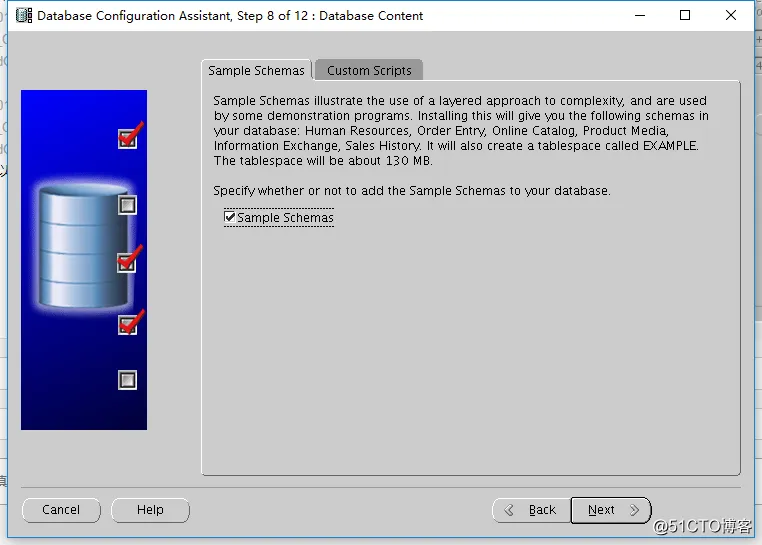Screen dimensions: 762x545
Task: Maximize the Database Configuration Assistant window
Action: (685, 16)
